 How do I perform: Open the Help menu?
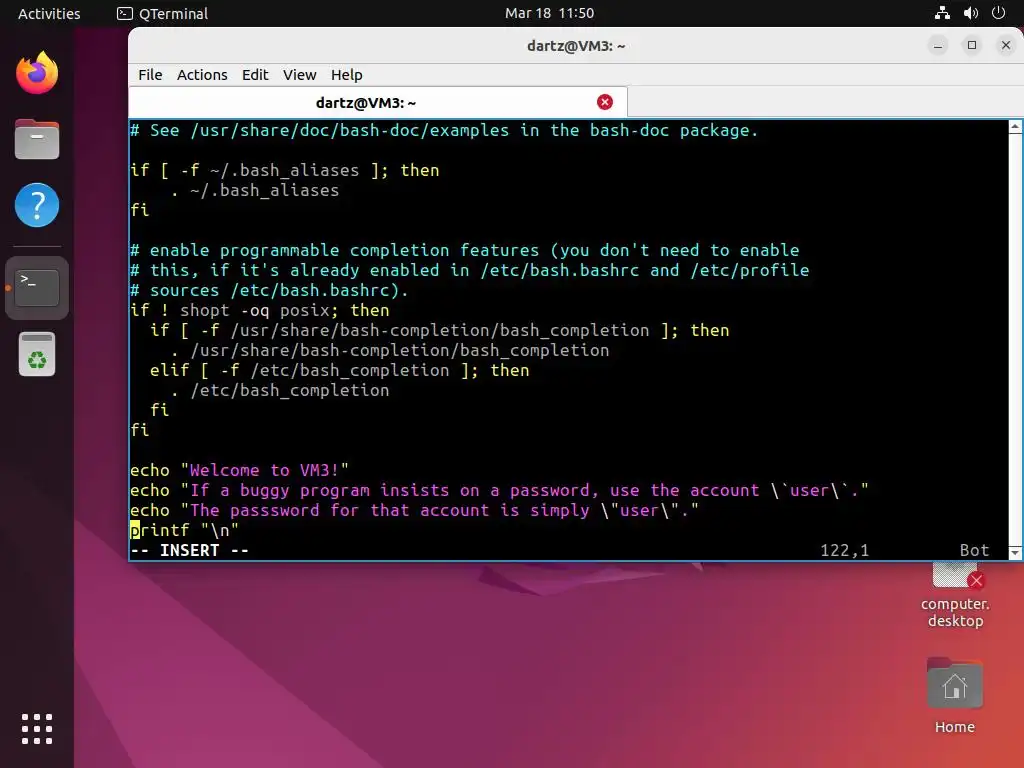click(x=346, y=75)
